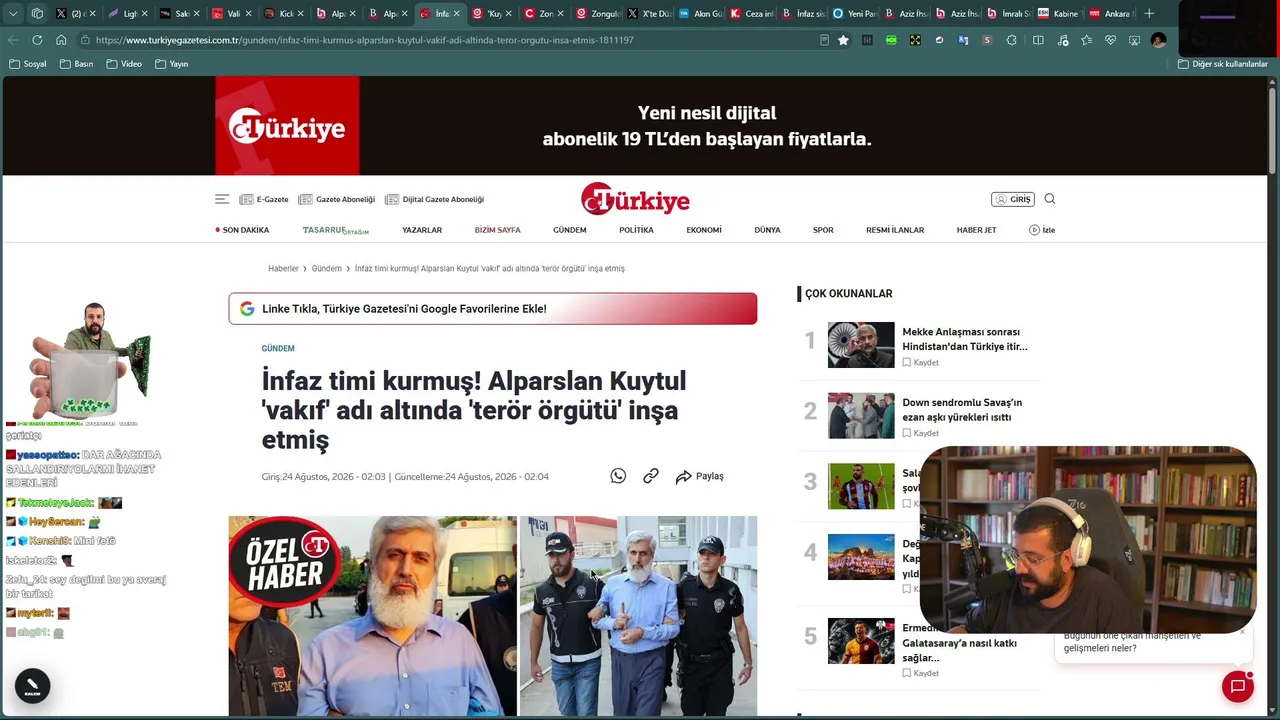Open the favorites list star icon in toolbar
1280x720 pixels.
[1086, 40]
